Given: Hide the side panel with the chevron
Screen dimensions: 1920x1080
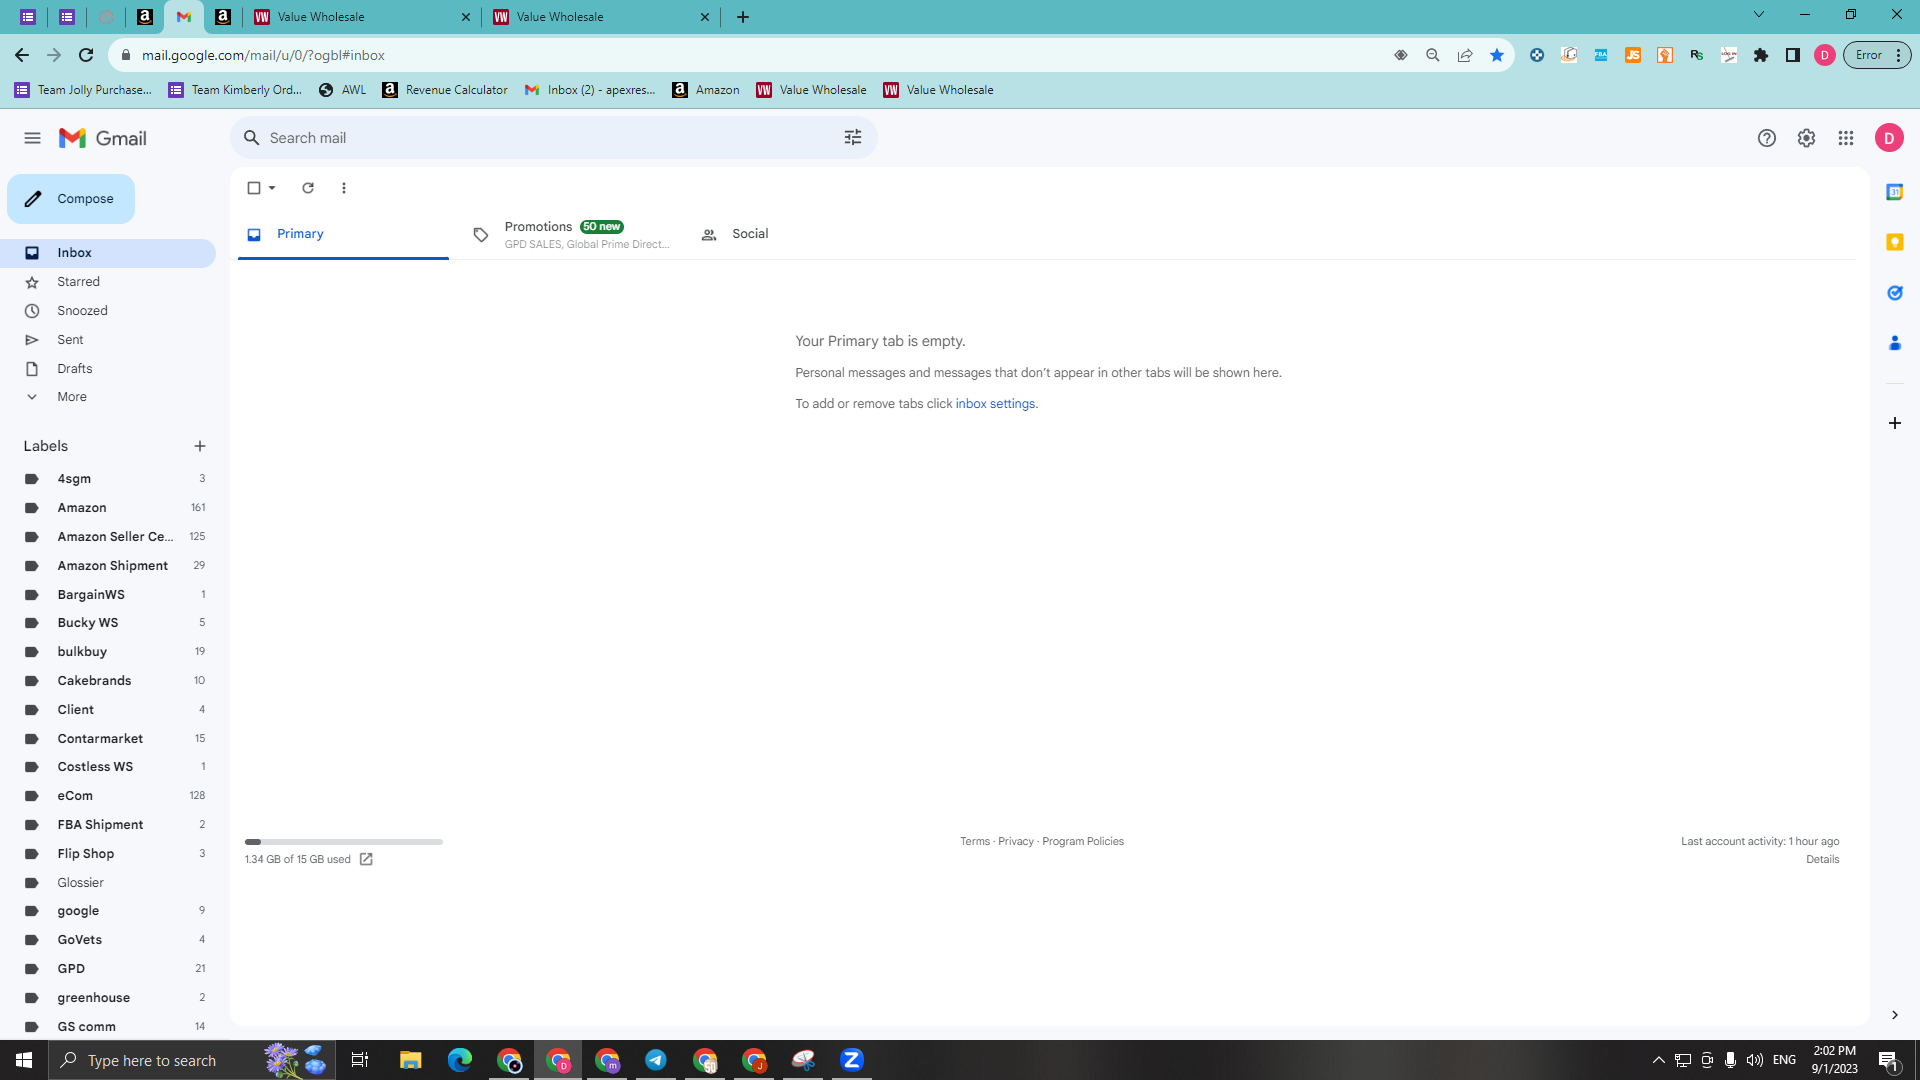Looking at the screenshot, I should coord(1894,1015).
